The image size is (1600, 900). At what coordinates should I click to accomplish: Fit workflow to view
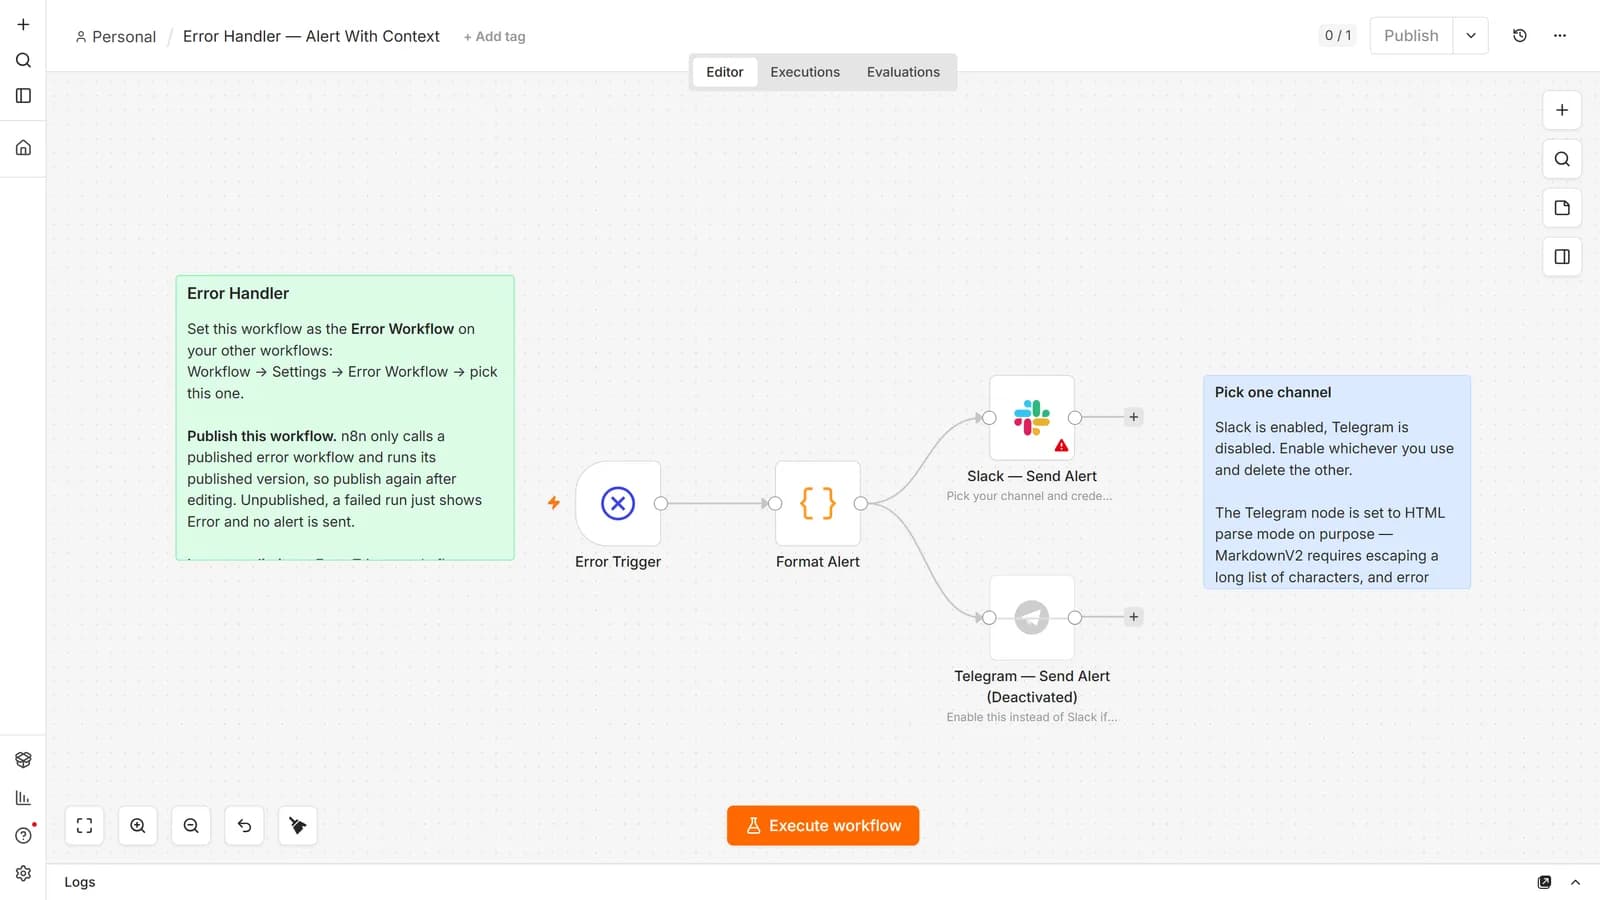85,826
